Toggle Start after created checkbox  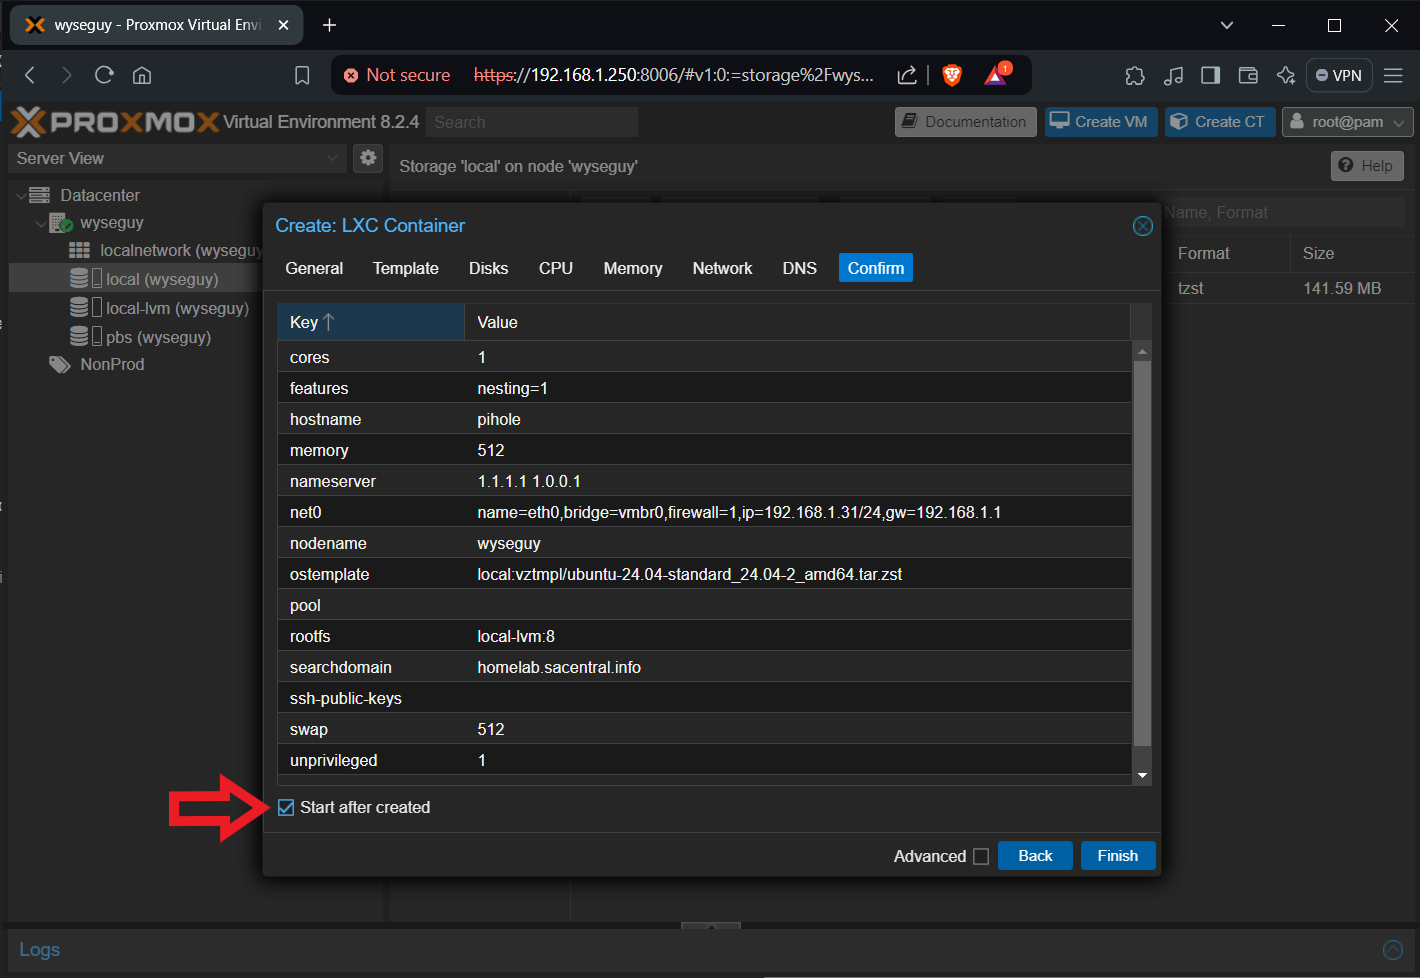pyautogui.click(x=286, y=807)
